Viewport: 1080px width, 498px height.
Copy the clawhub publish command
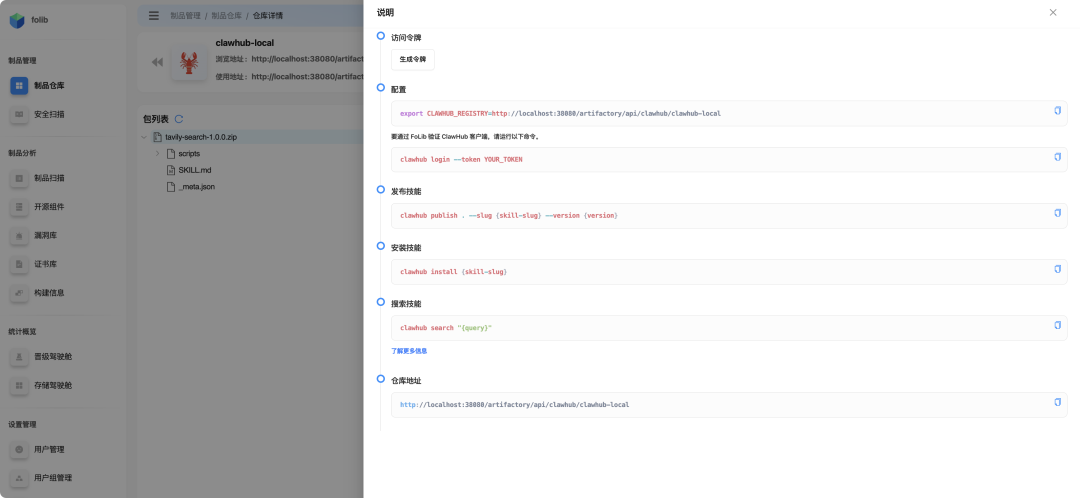tap(1057, 213)
